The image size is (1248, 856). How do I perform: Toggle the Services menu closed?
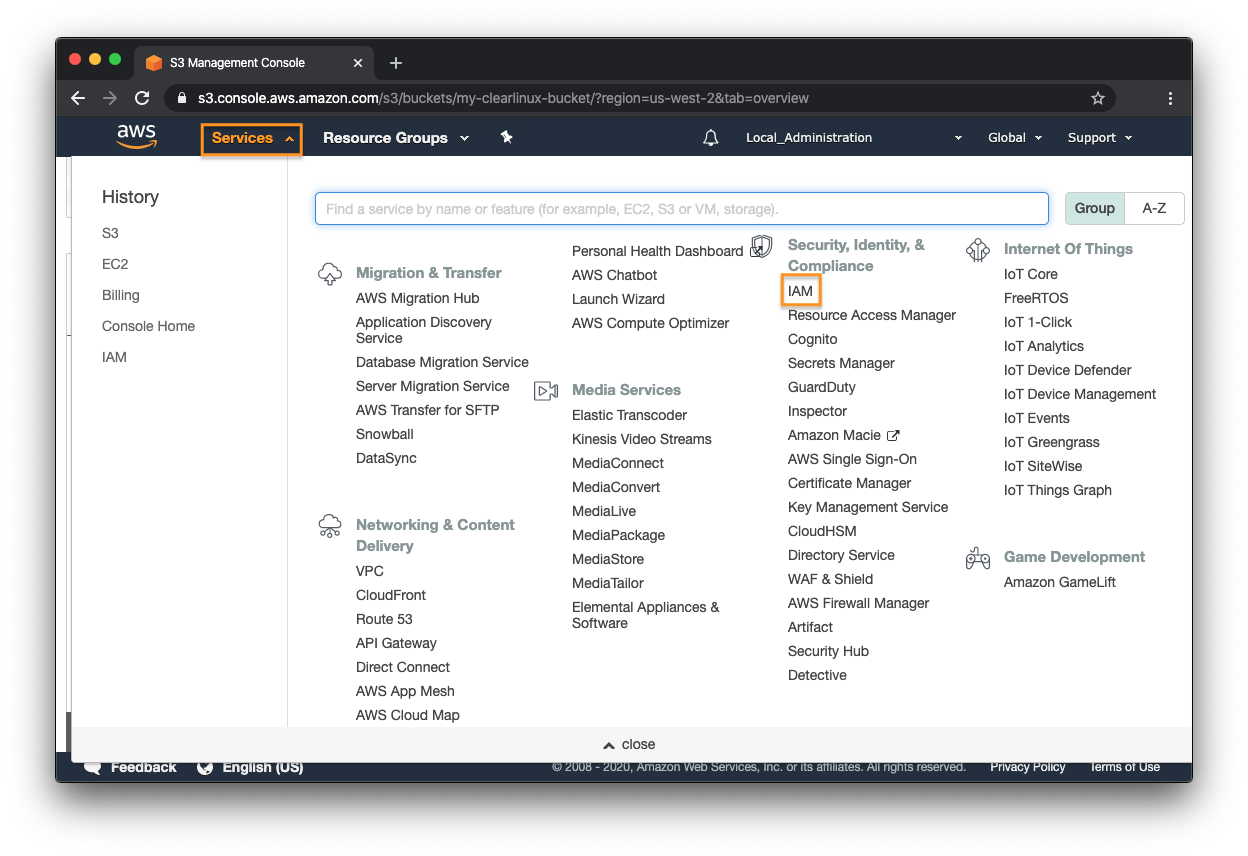point(252,138)
